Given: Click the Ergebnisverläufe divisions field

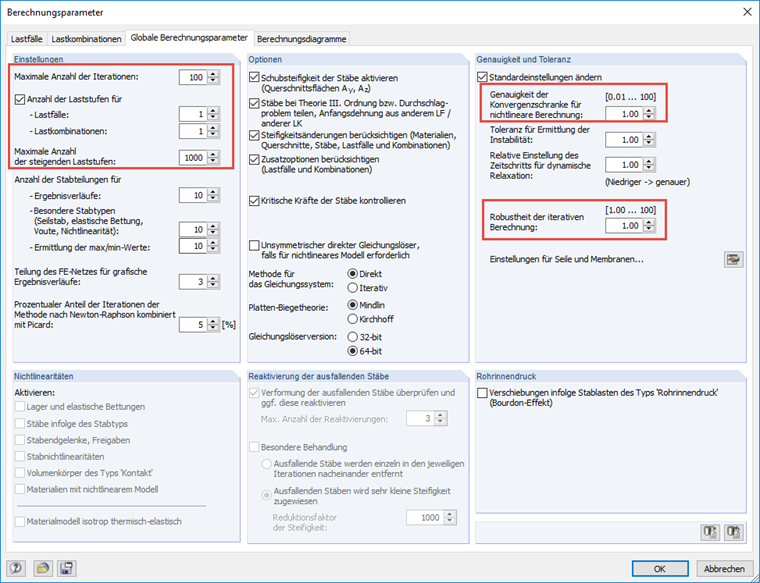Looking at the screenshot, I should click(x=193, y=195).
